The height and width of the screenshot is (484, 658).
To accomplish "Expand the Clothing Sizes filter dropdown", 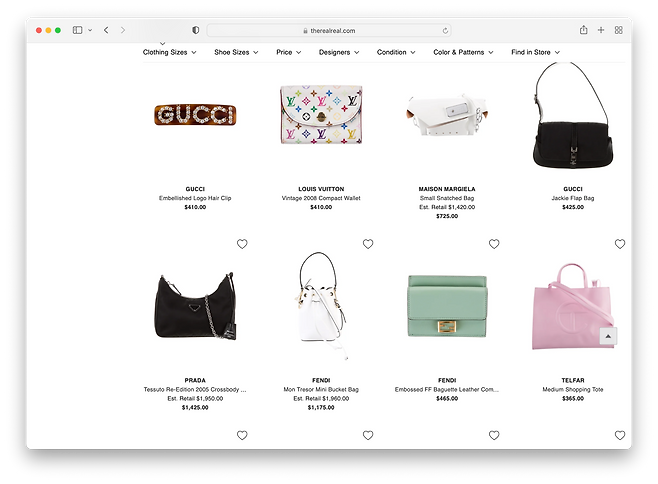I will click(170, 52).
